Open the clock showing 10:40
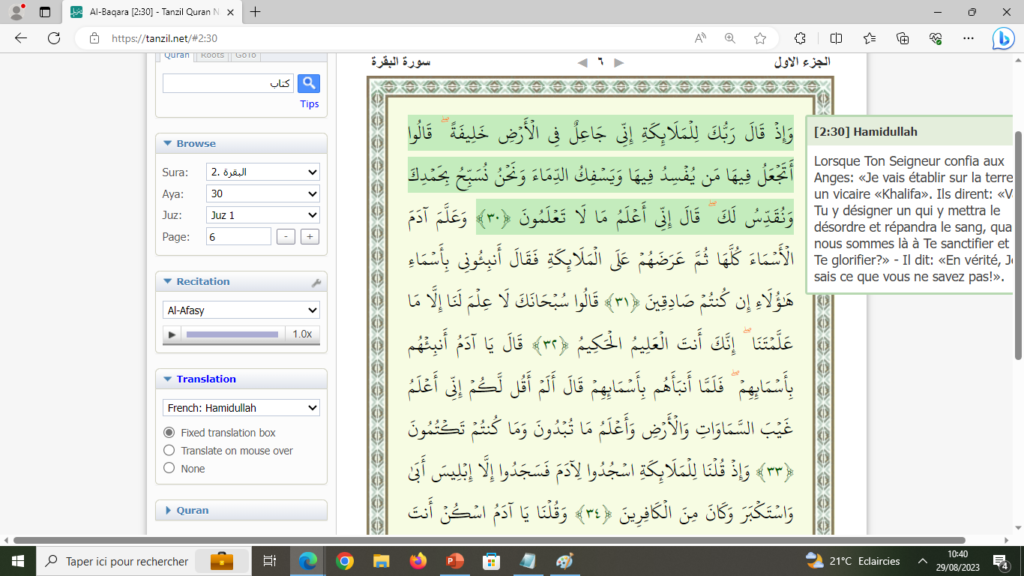Viewport: 1024px width, 576px height. (x=957, y=561)
